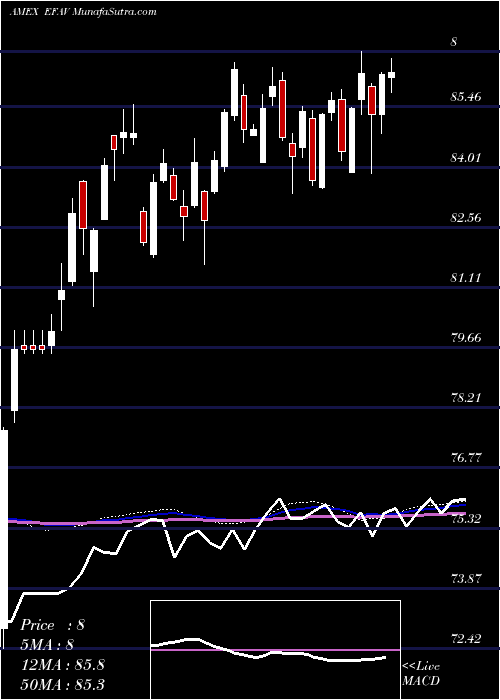Click the MACD inset chart box
The image size is (500, 700).
275,650
